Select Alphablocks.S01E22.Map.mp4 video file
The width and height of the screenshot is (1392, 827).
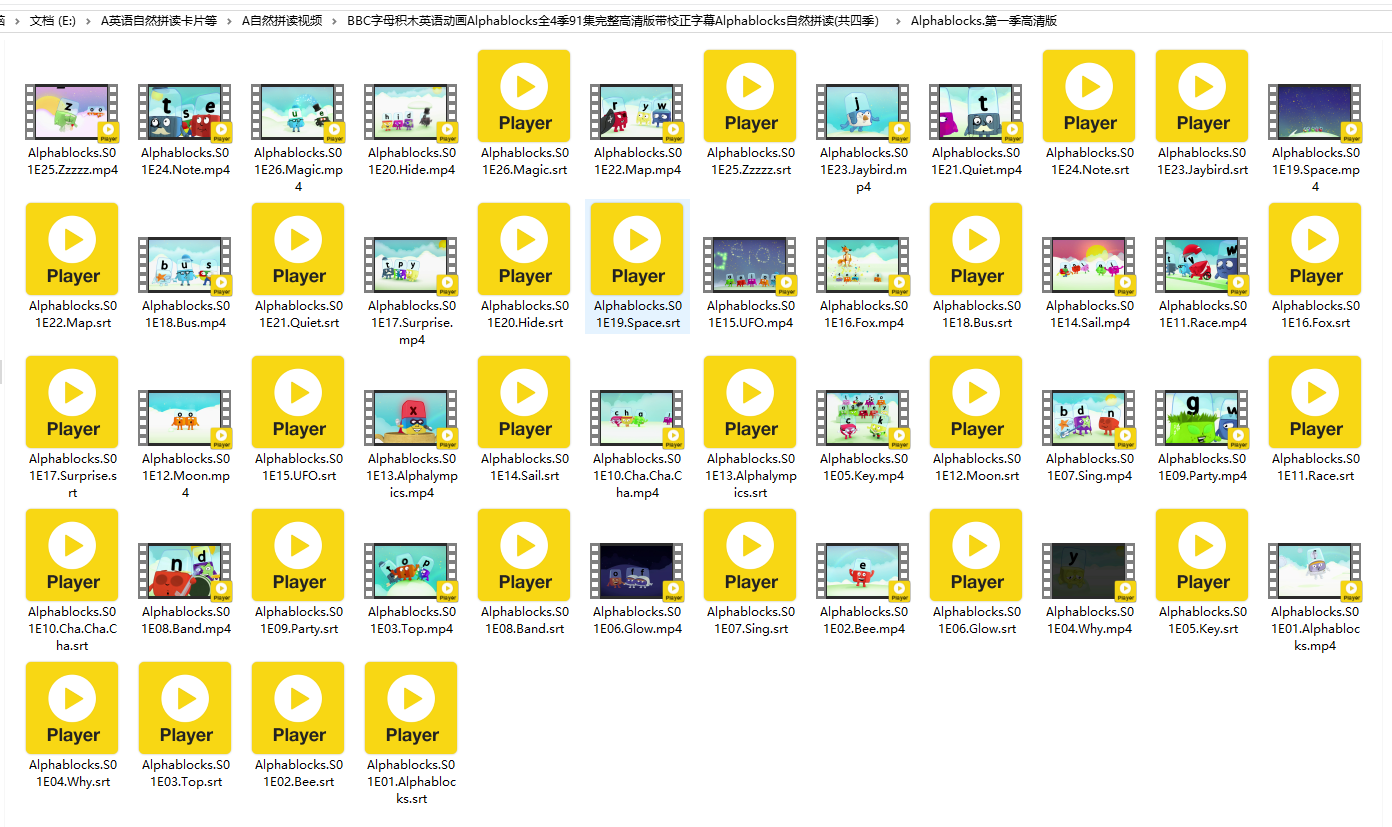tap(637, 111)
